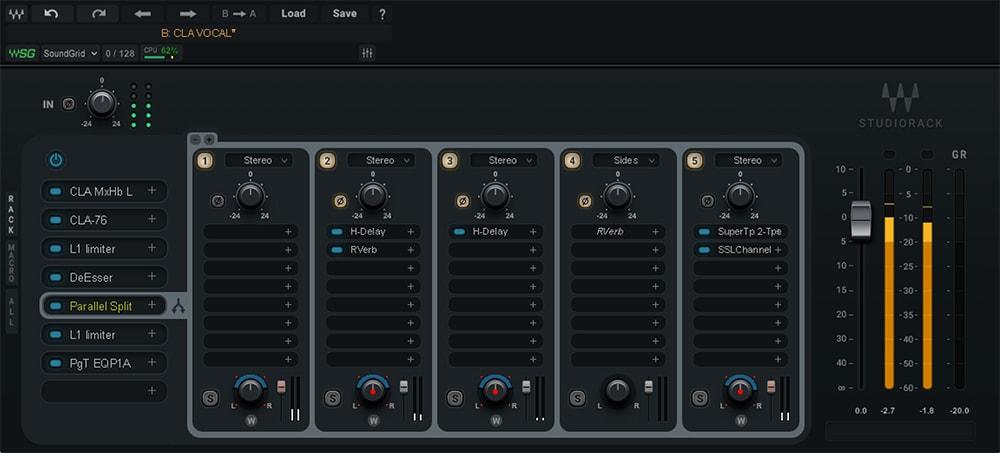
Task: Click the B: CLA VOCAL preset name
Action: point(198,33)
